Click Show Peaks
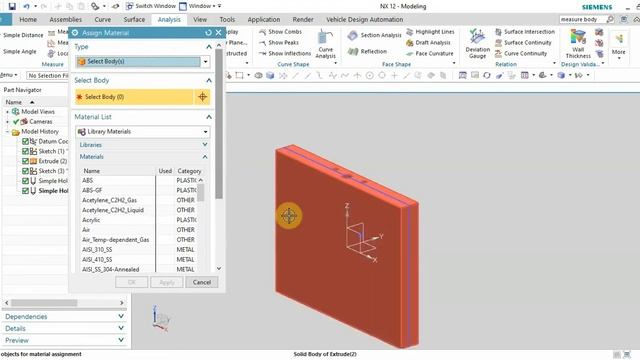This screenshot has width=640, height=360. tap(279, 42)
